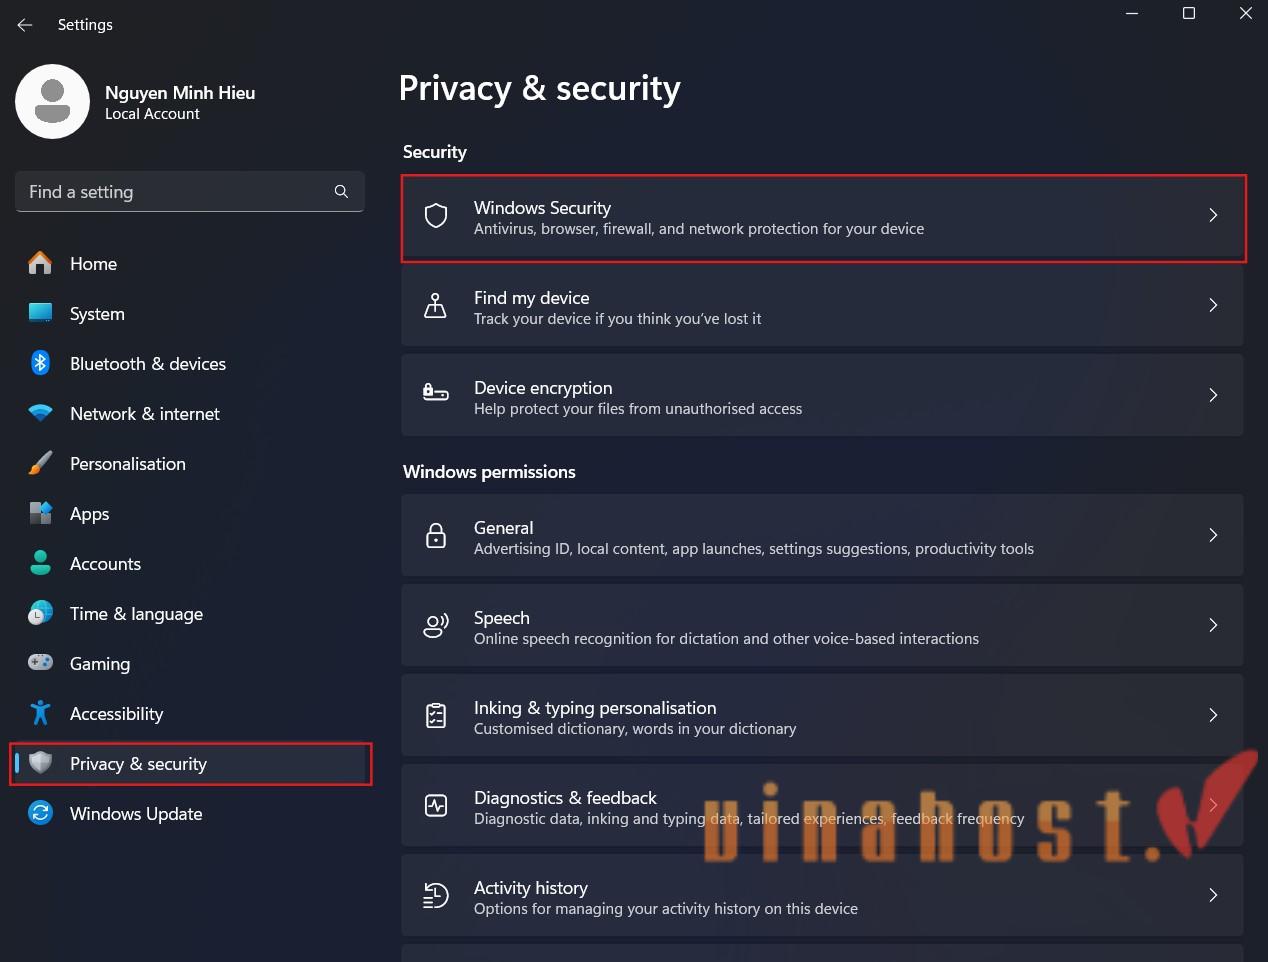This screenshot has width=1268, height=962.
Task: Click the Diagnostics & feedback pulse icon
Action: click(x=436, y=805)
